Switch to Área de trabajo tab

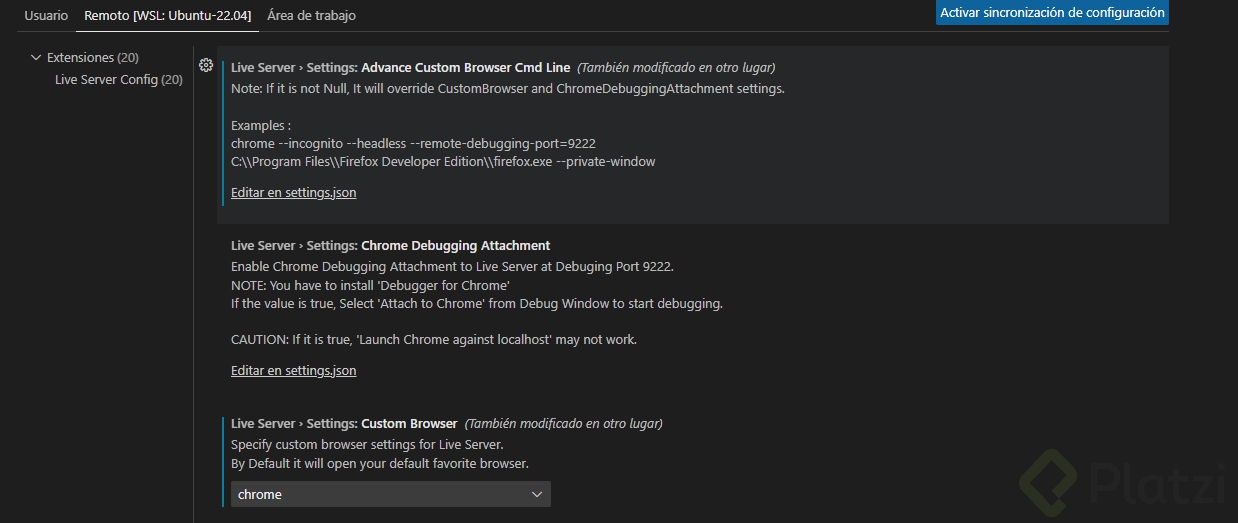(x=311, y=15)
